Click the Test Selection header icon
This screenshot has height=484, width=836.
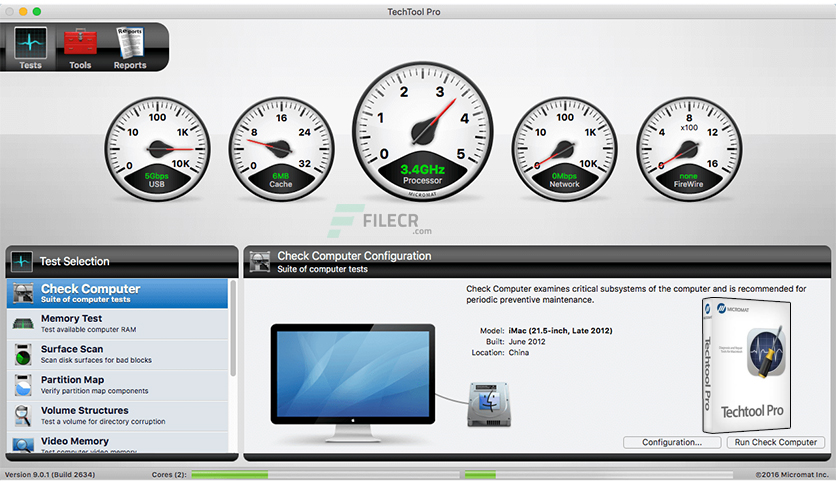tap(21, 261)
